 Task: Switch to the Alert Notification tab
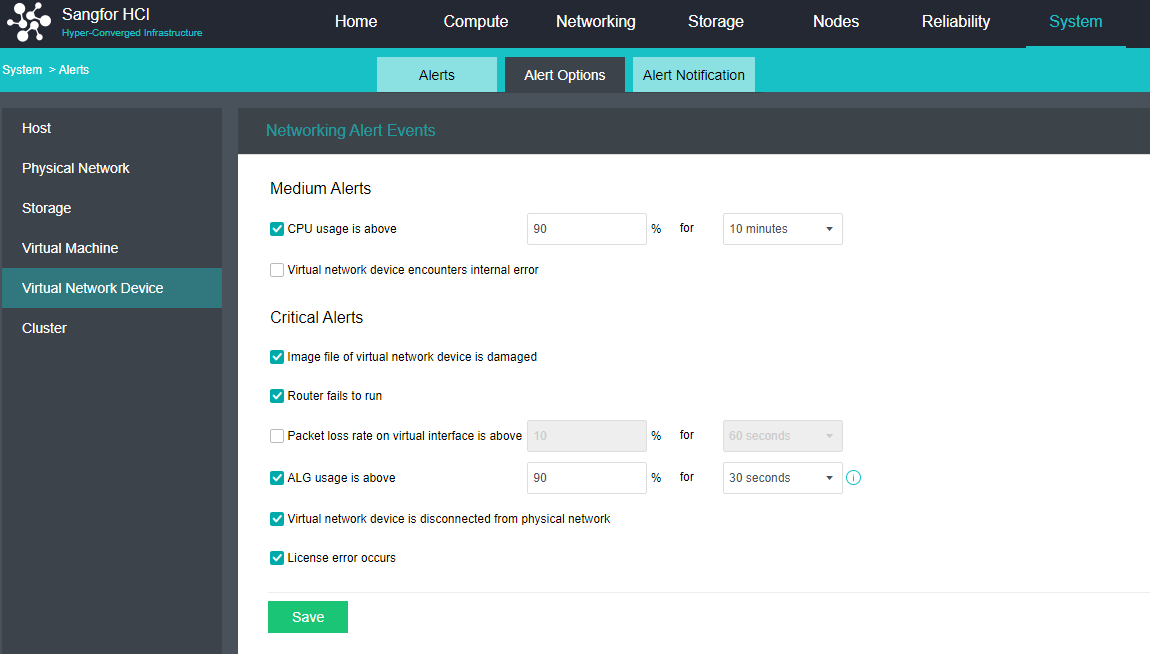pyautogui.click(x=693, y=75)
